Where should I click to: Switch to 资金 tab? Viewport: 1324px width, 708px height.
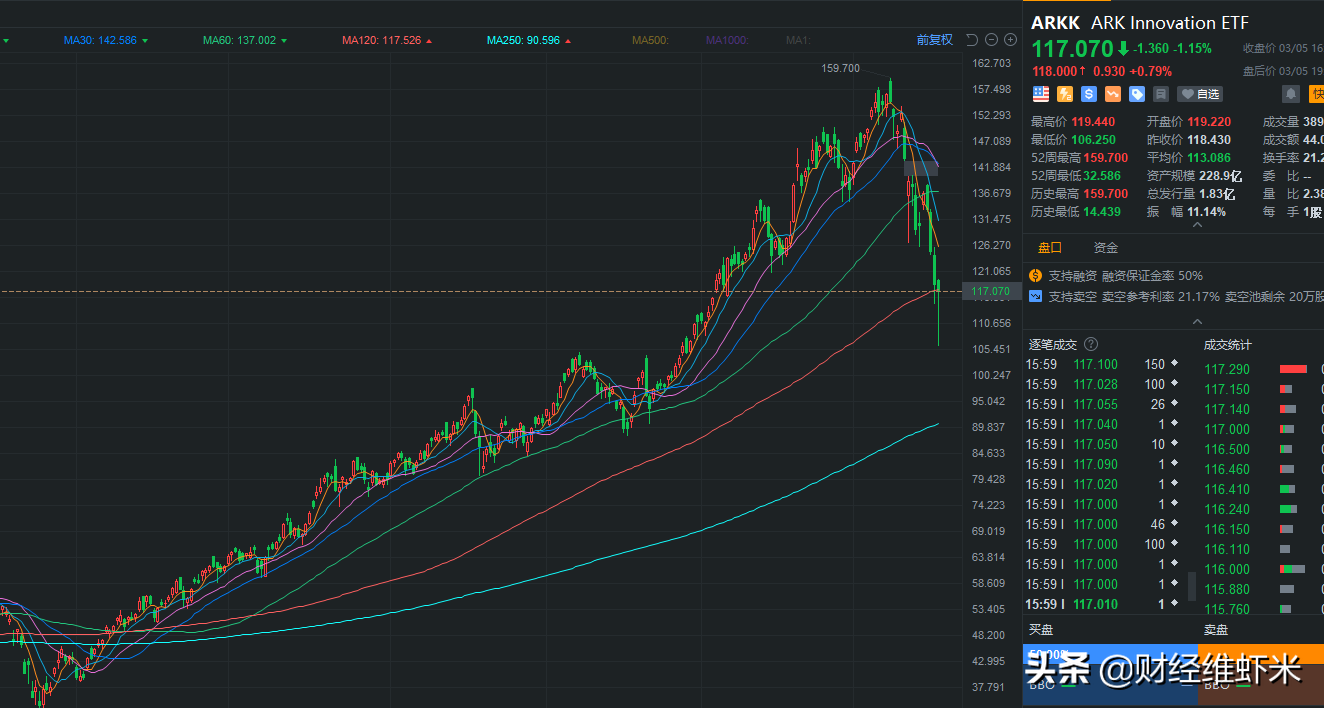1106,247
